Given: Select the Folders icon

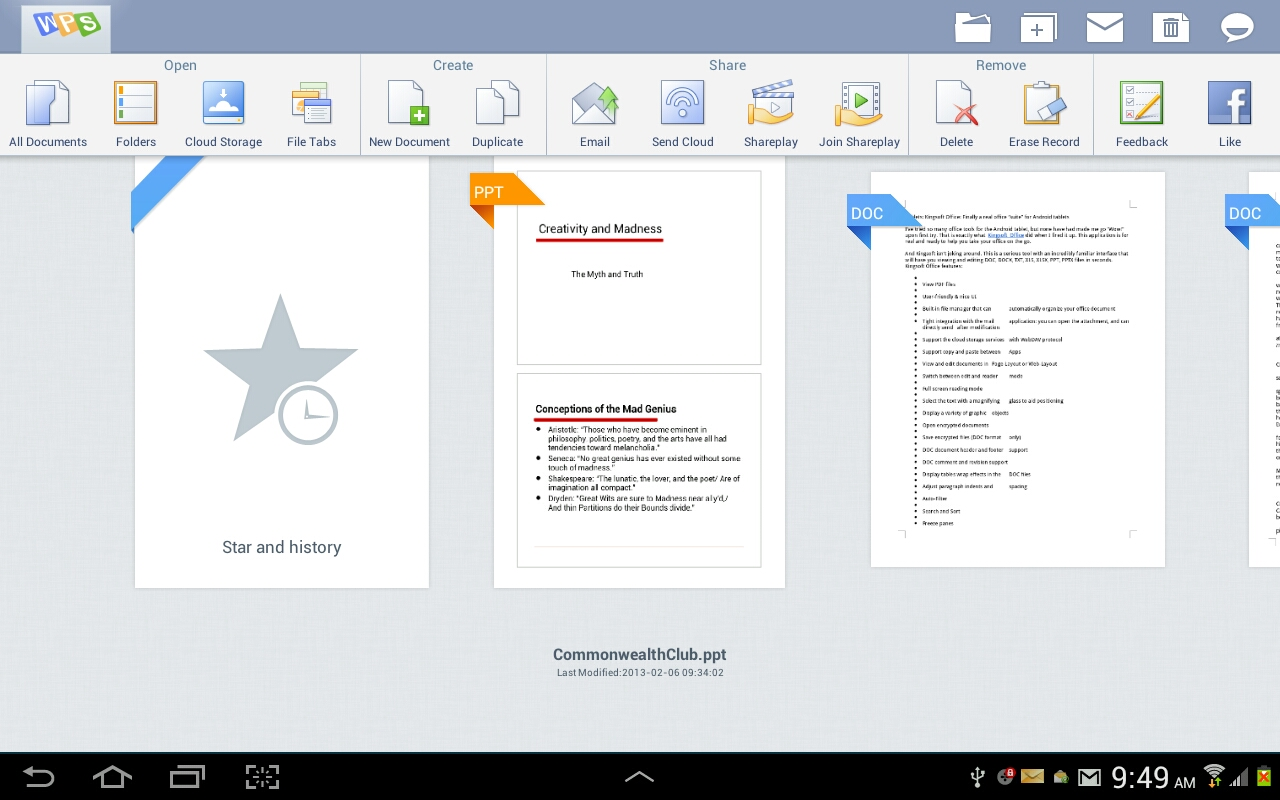Looking at the screenshot, I should click(135, 110).
